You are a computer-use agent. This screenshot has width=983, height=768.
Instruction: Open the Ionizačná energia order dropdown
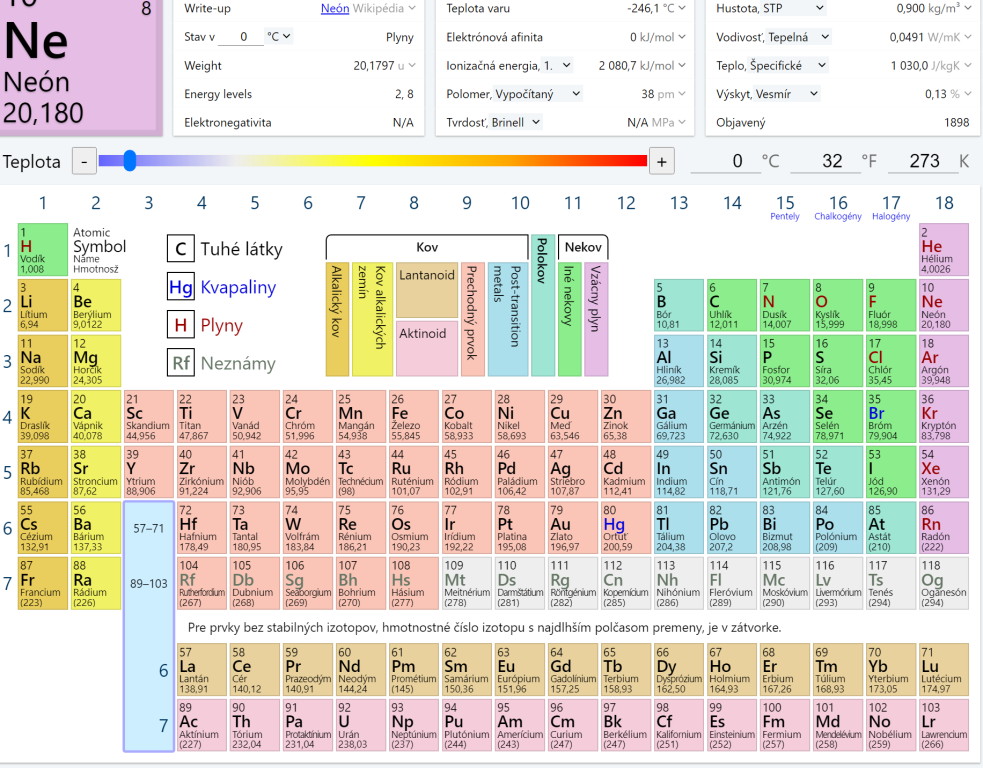pos(567,65)
